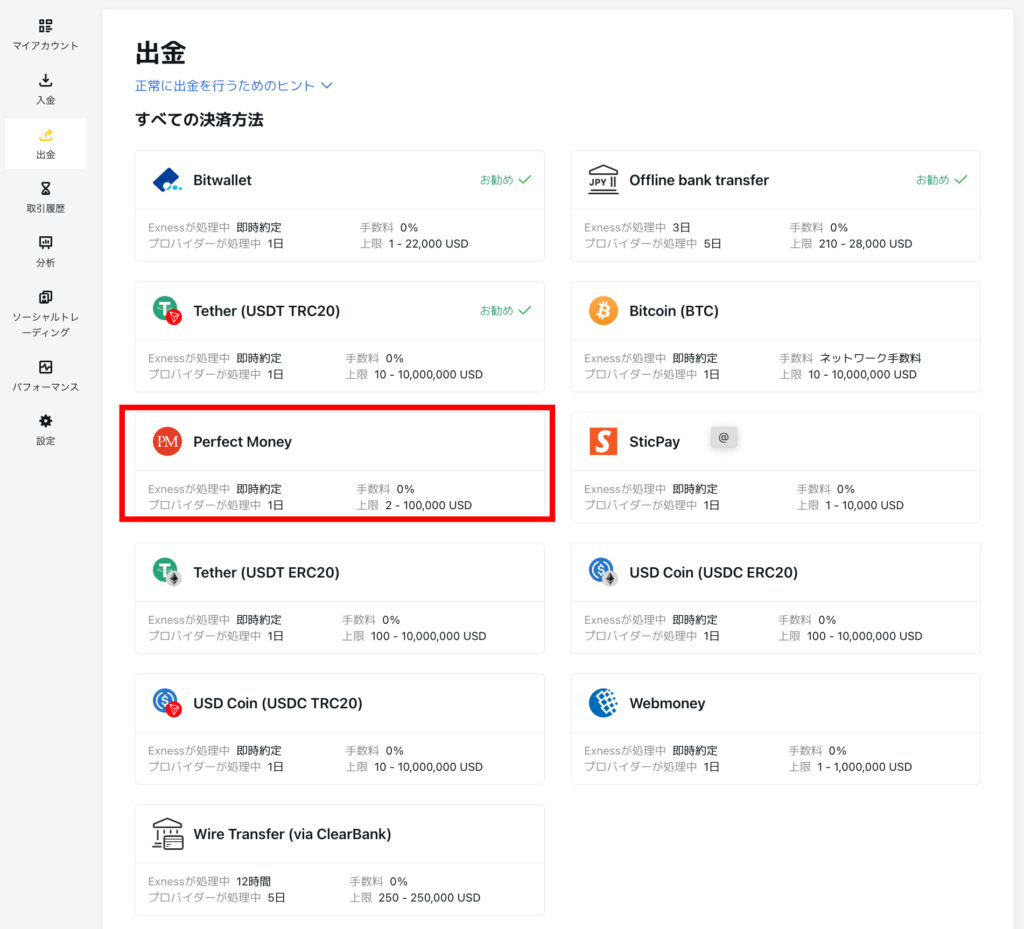1024x929 pixels.
Task: Choose USD Coin (USDC ERC20) method
Action: [775, 598]
